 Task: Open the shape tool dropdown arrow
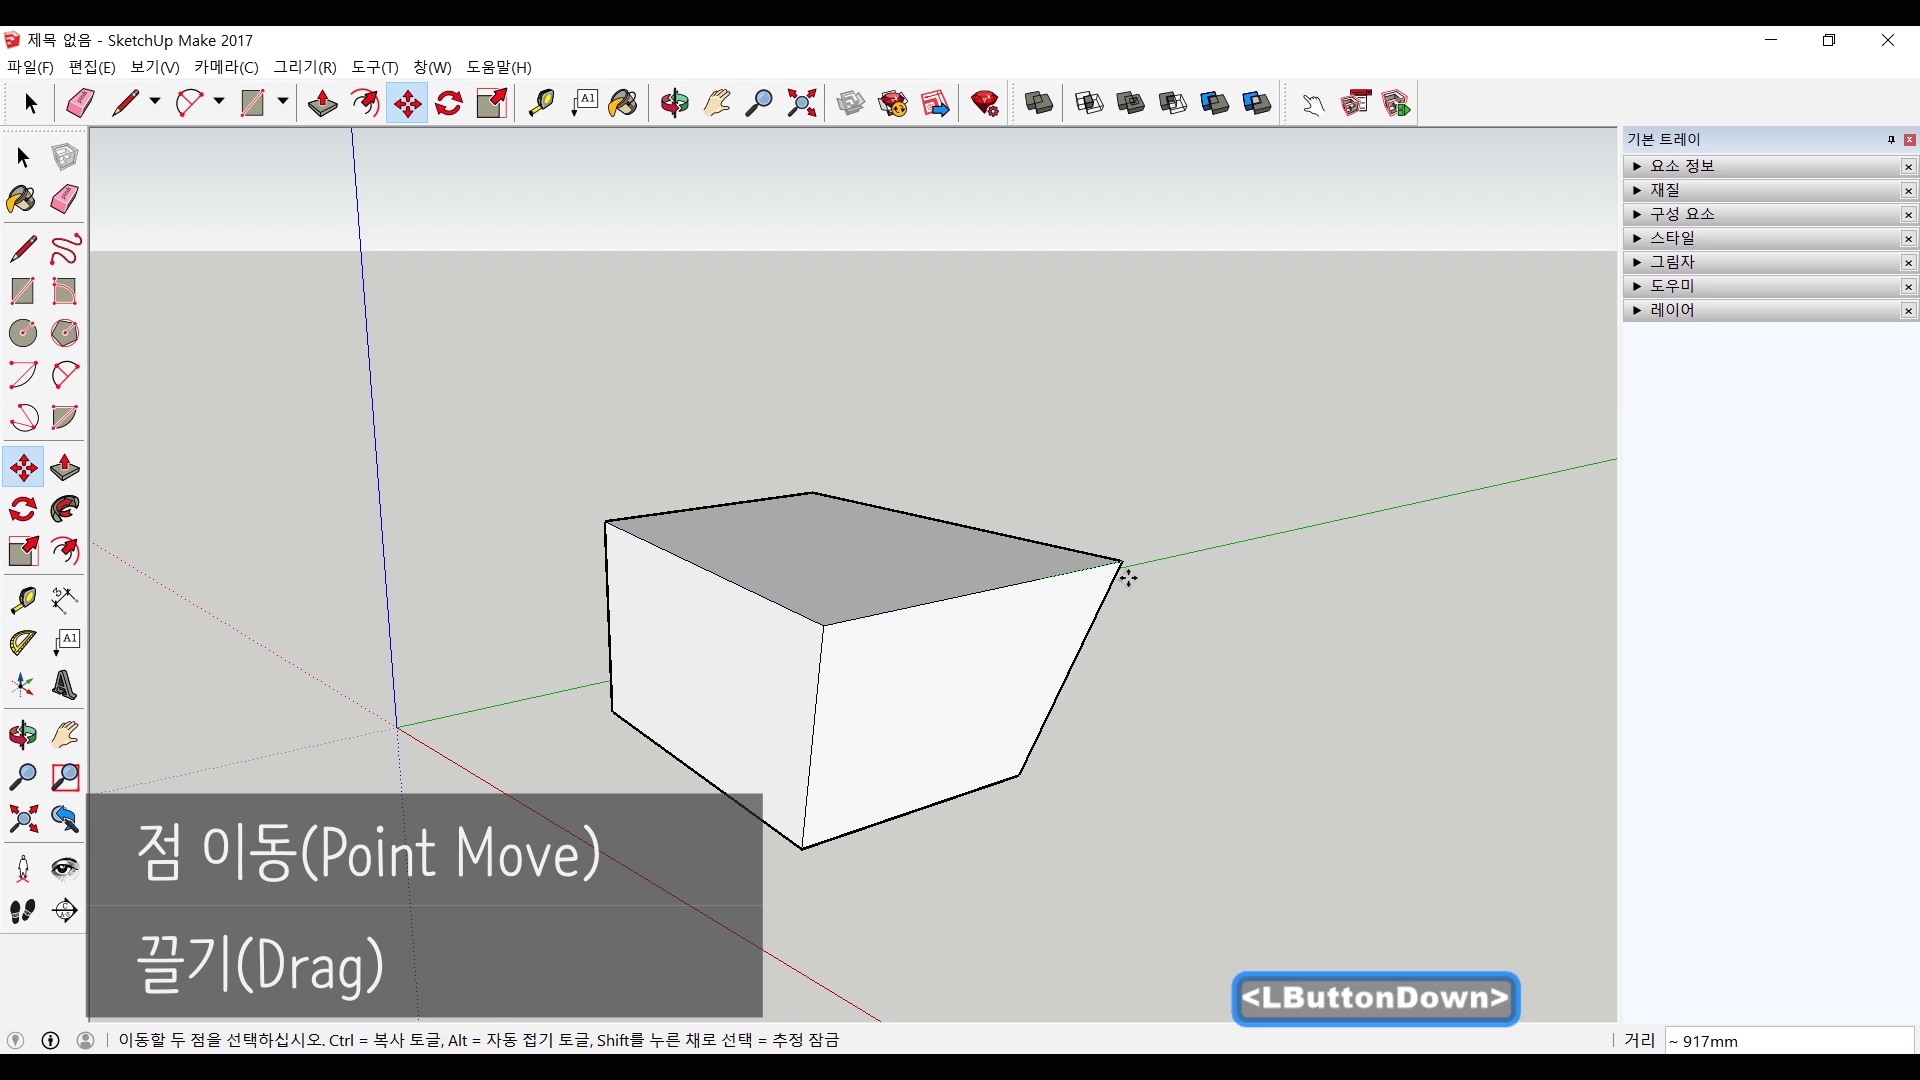pos(283,102)
